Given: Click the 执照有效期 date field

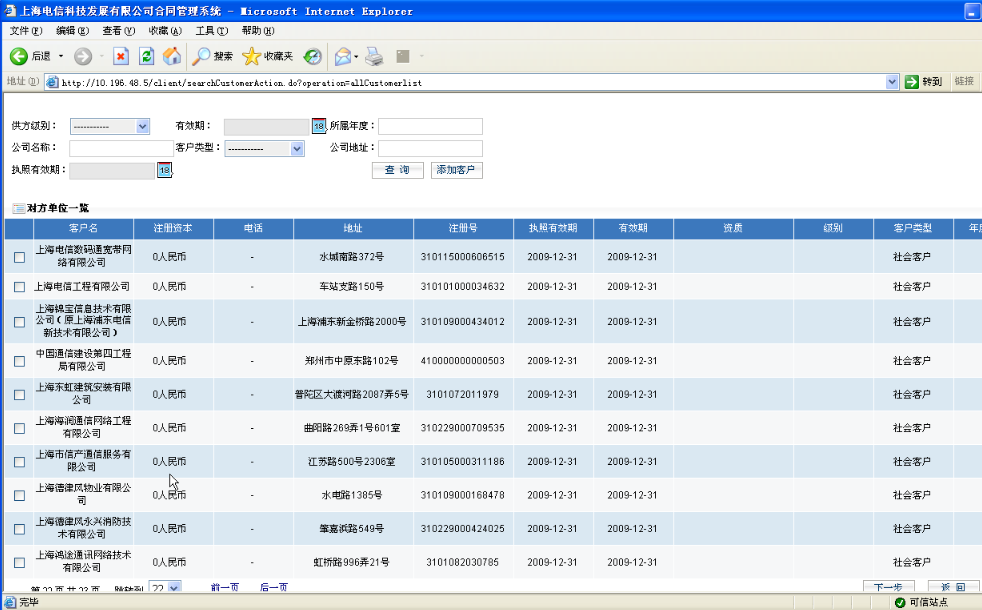Looking at the screenshot, I should coord(112,170).
